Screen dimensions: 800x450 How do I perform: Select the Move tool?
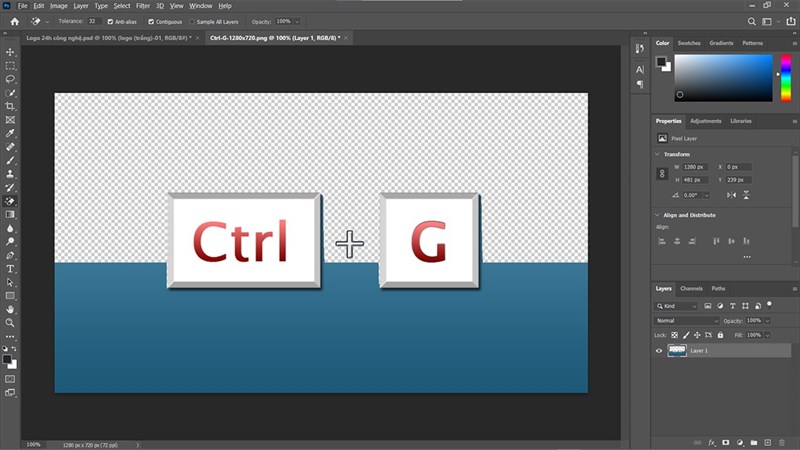(10, 52)
